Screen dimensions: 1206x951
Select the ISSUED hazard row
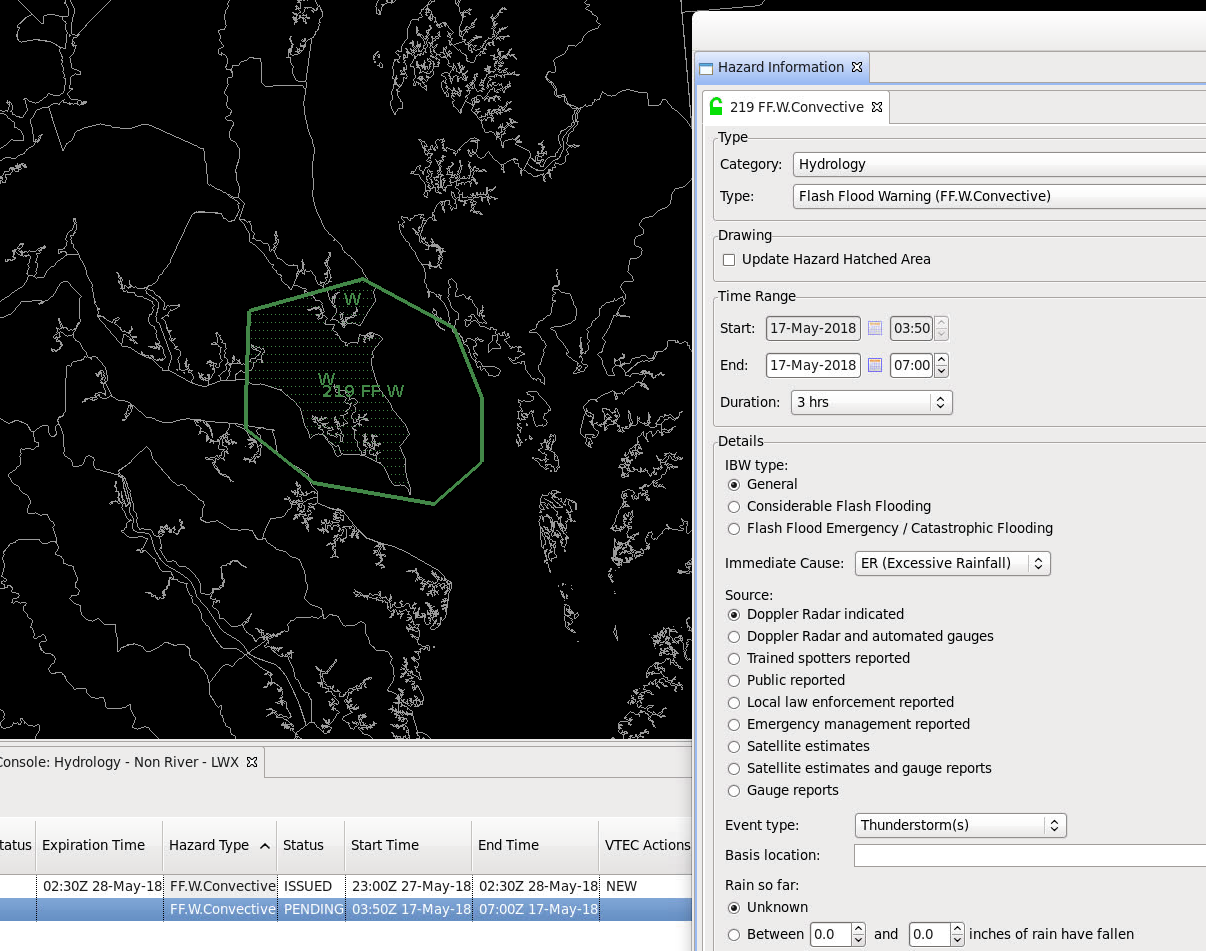(x=345, y=887)
